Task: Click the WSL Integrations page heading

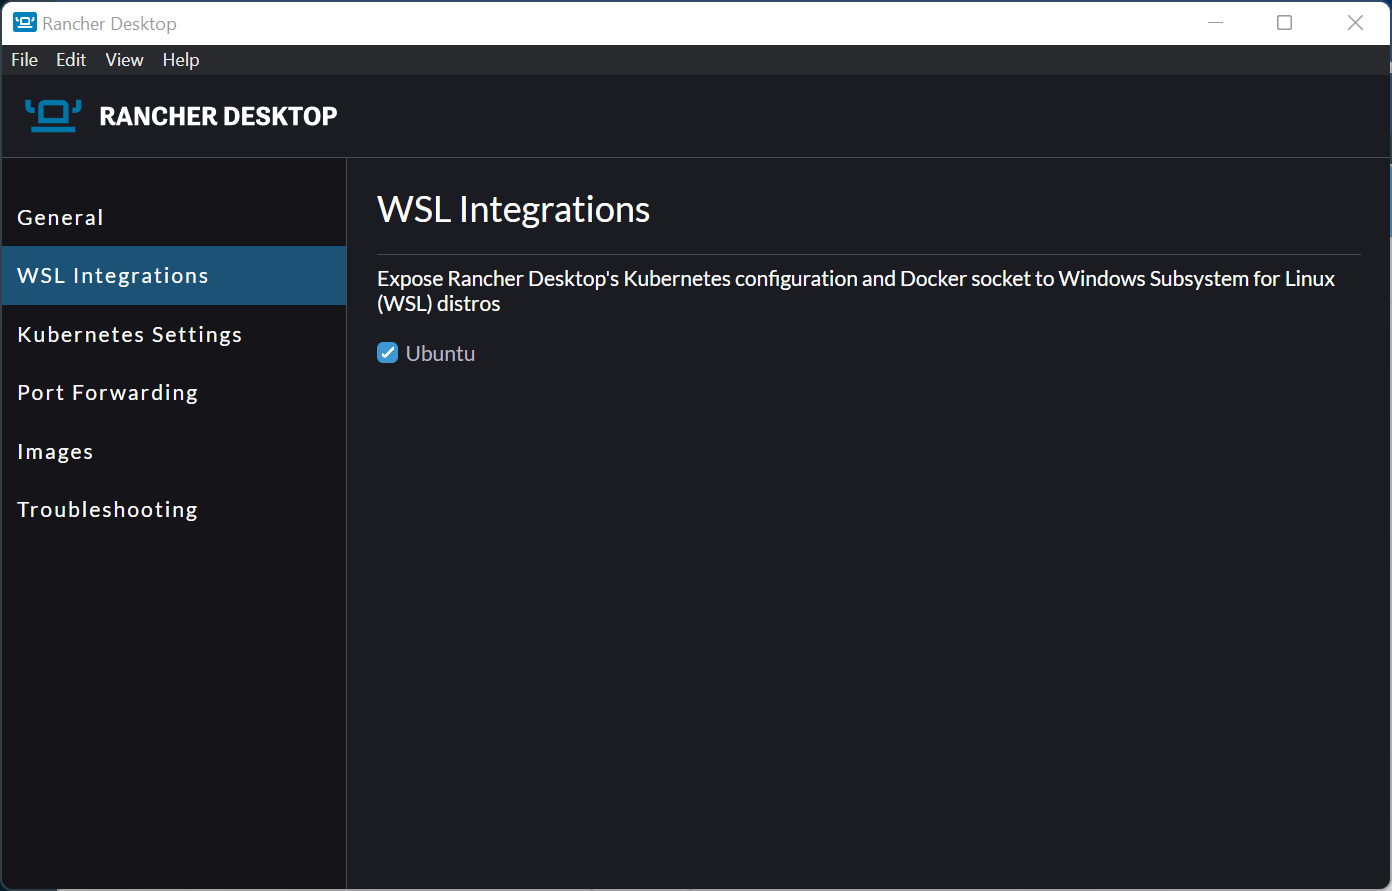Action: [514, 210]
